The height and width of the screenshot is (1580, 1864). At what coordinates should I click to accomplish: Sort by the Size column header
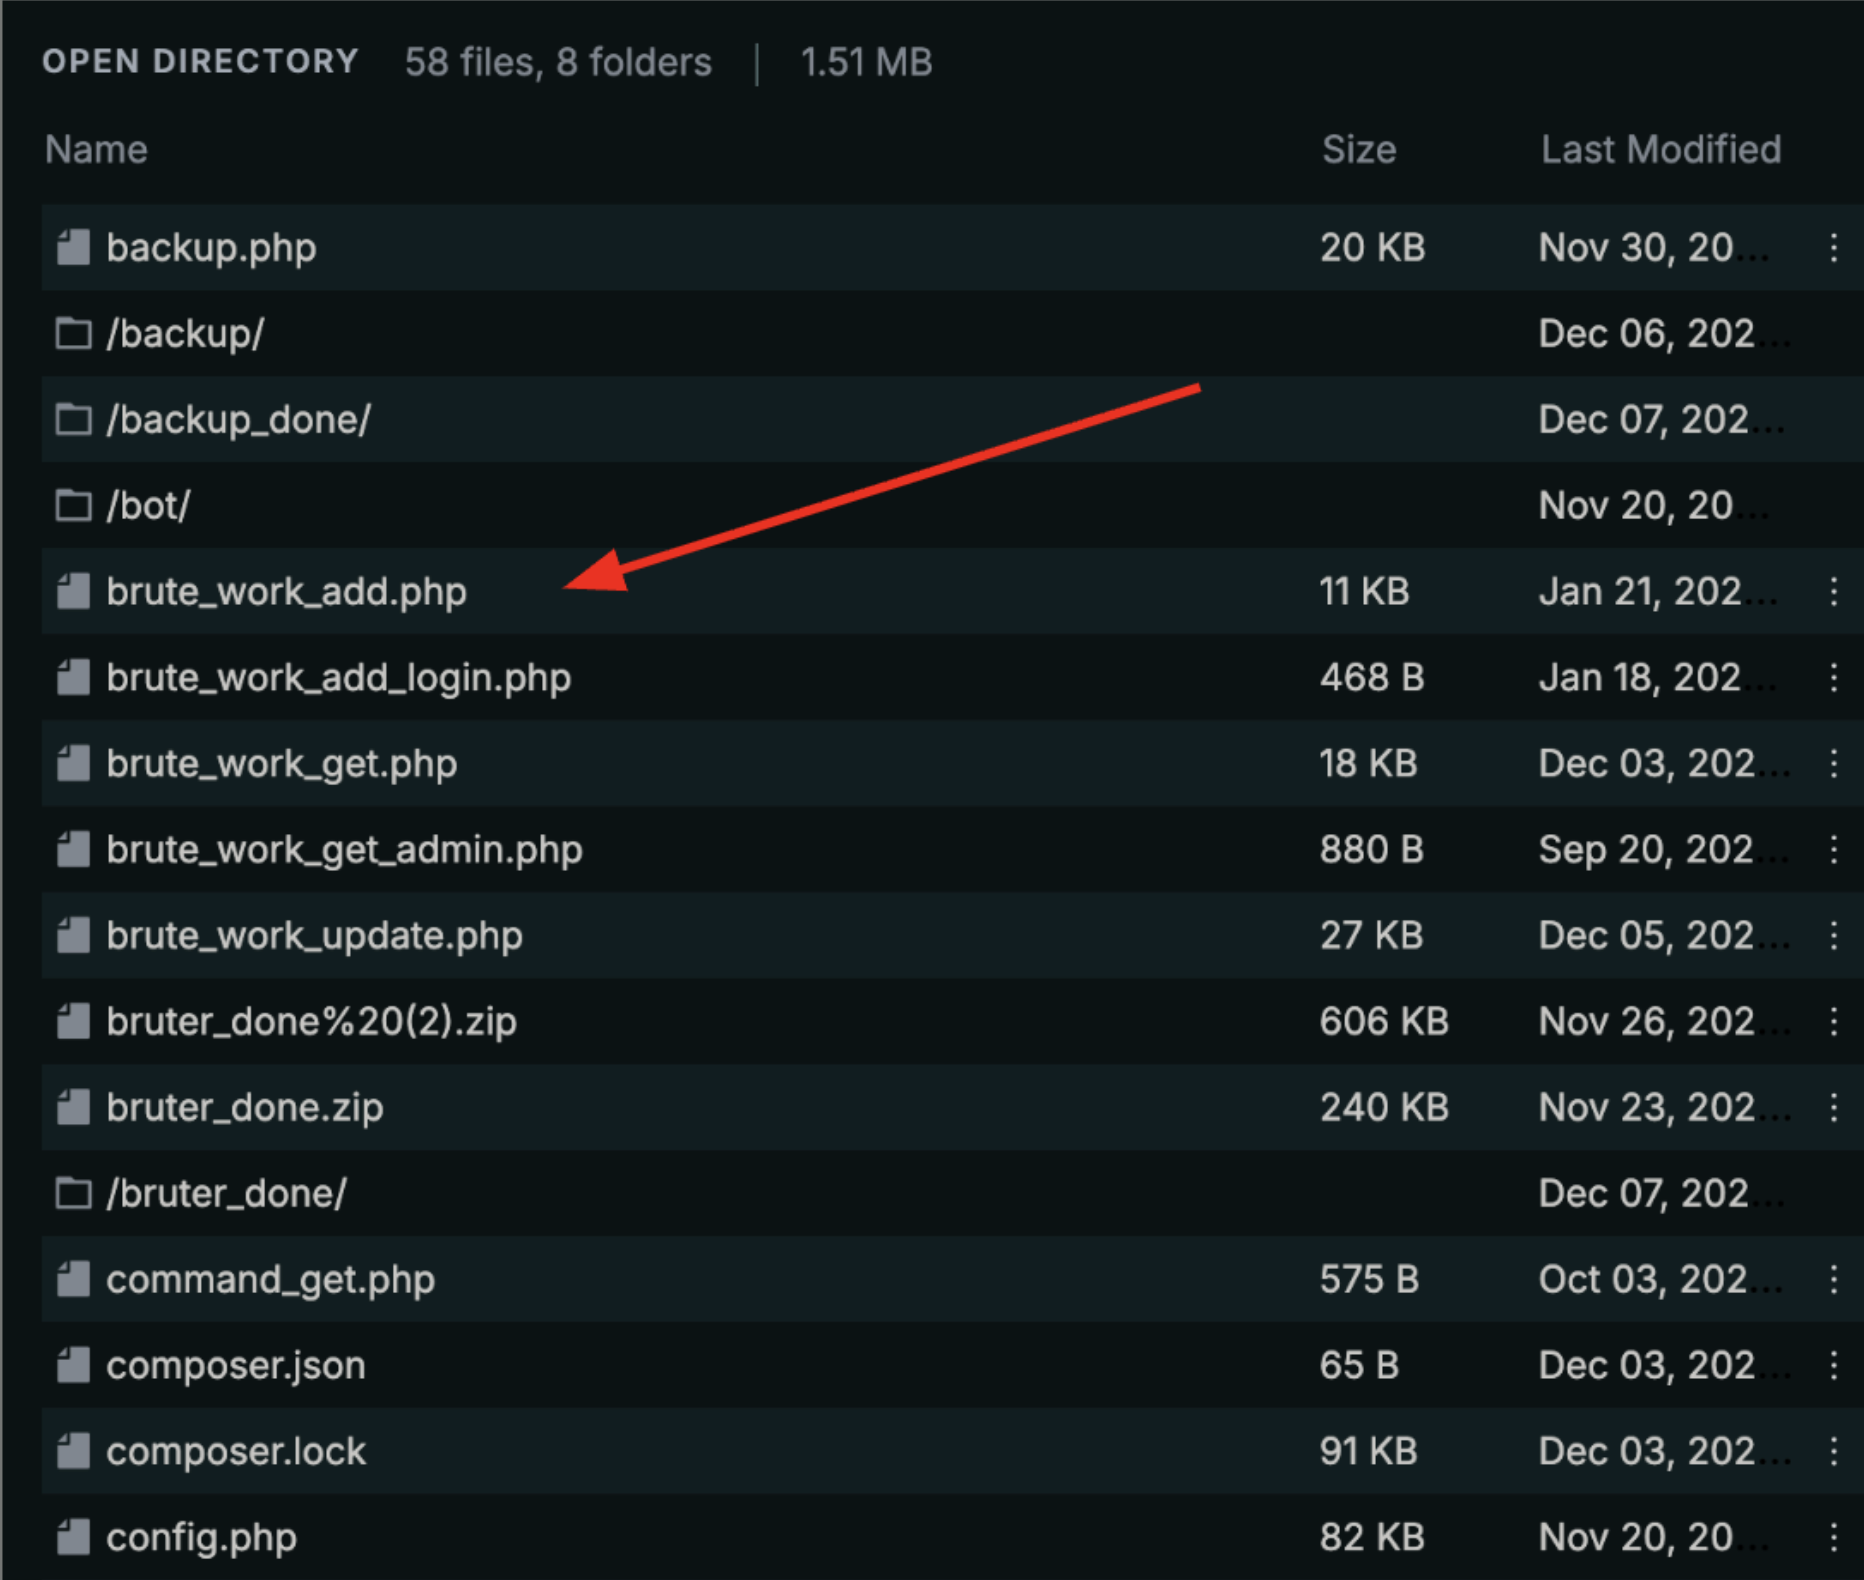point(1358,150)
